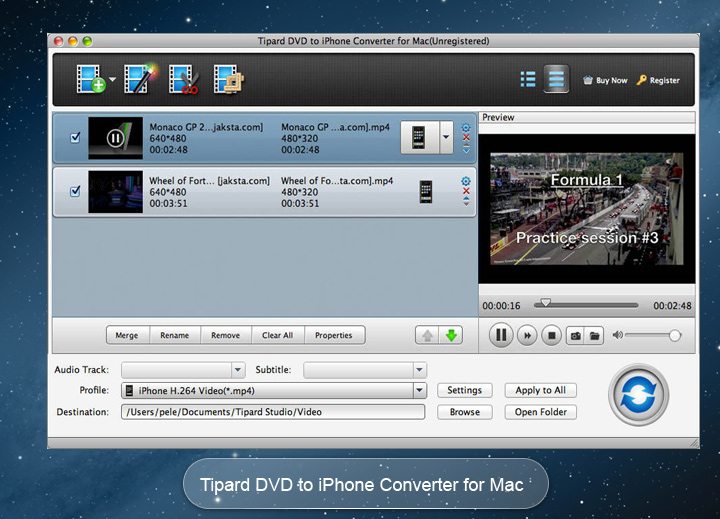Open the Crop video tool
Image resolution: width=720 pixels, height=519 pixels.
[229, 79]
